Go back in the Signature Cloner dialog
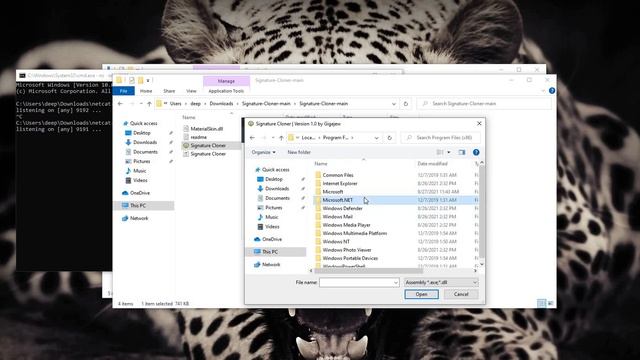The height and width of the screenshot is (360, 640). [252, 138]
